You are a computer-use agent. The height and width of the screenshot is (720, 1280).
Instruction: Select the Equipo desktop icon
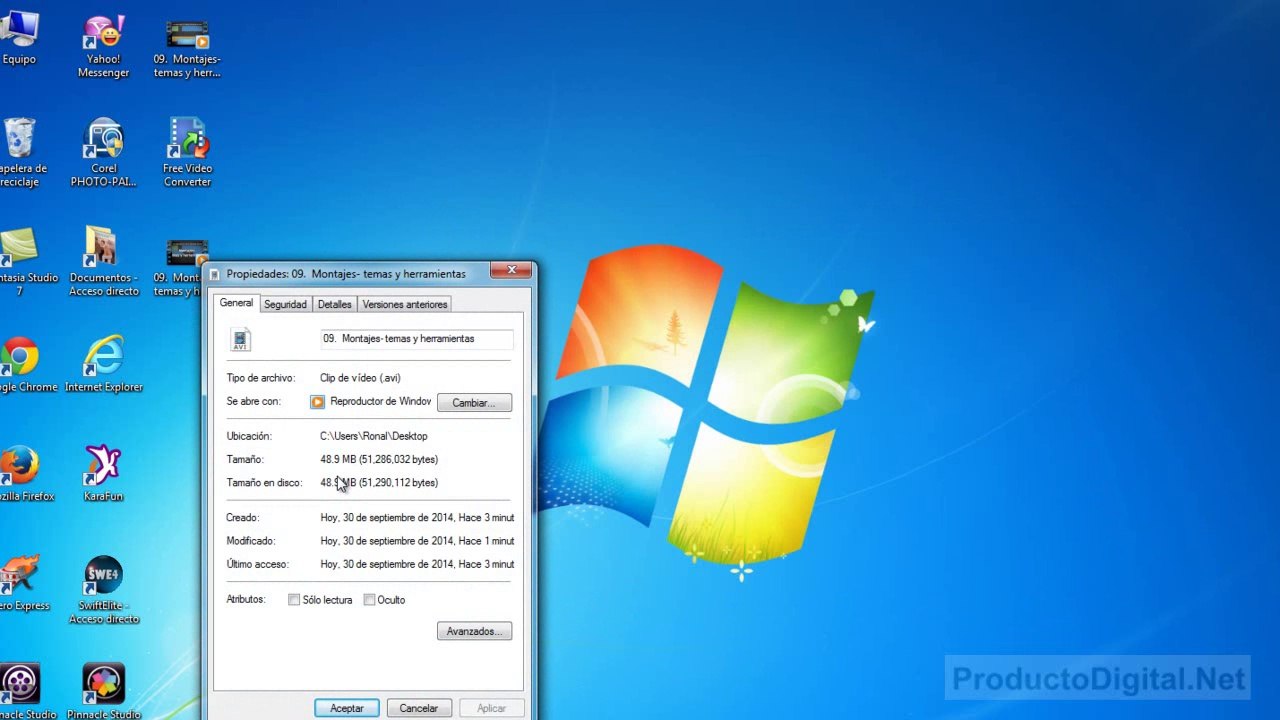19,38
